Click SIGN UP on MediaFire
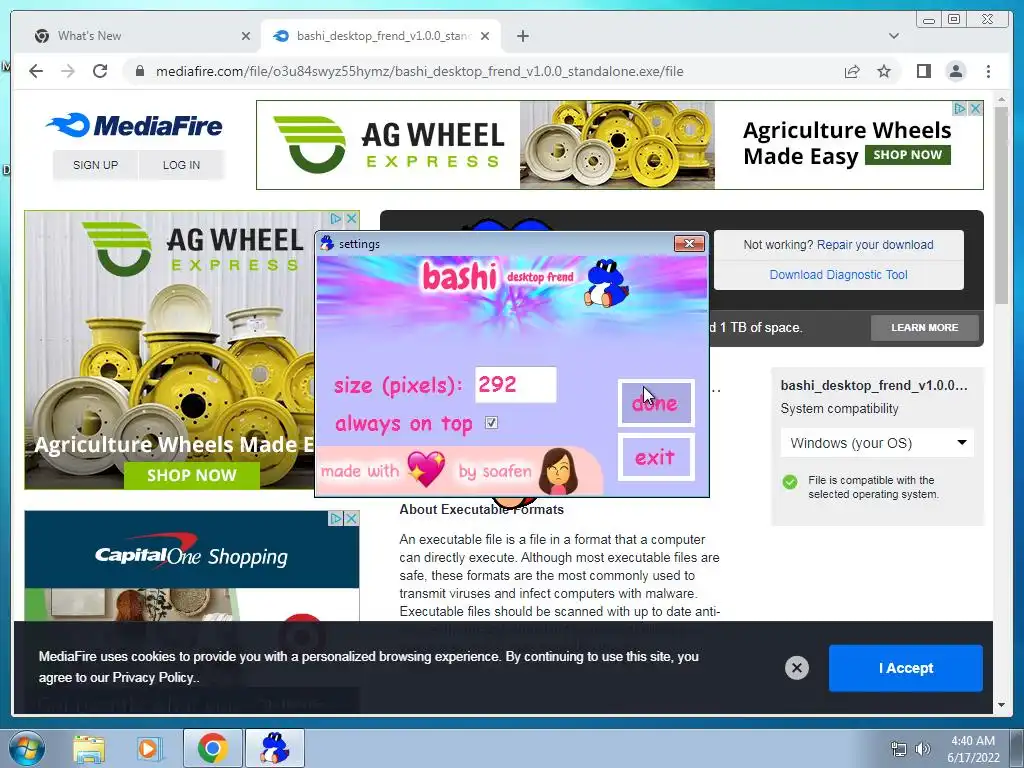 tap(95, 165)
